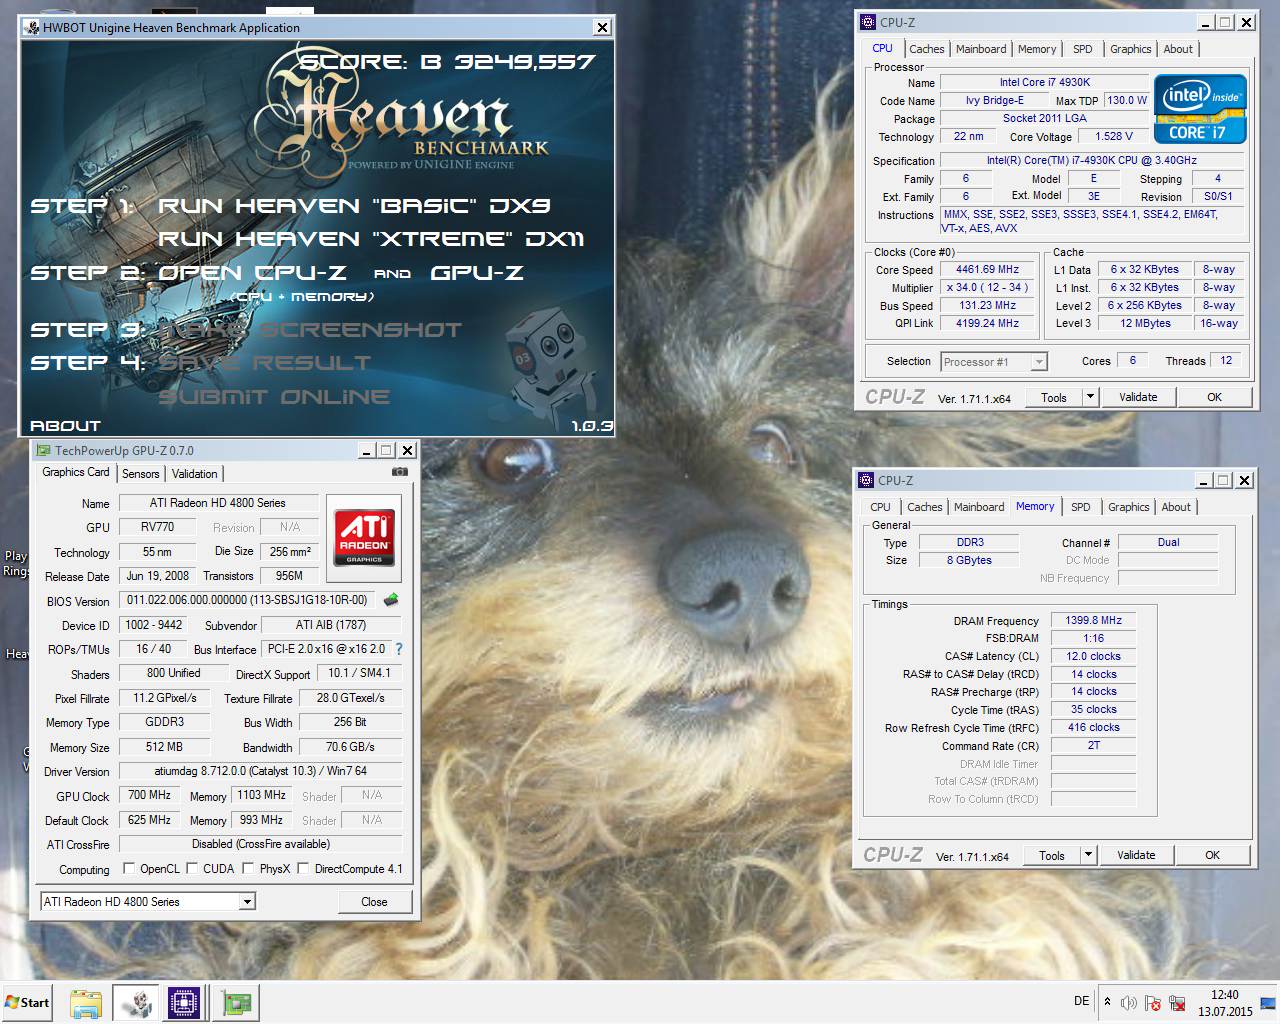Open the Mainboard tab in top CPU-Z window
The image size is (1280, 1024).
(981, 49)
